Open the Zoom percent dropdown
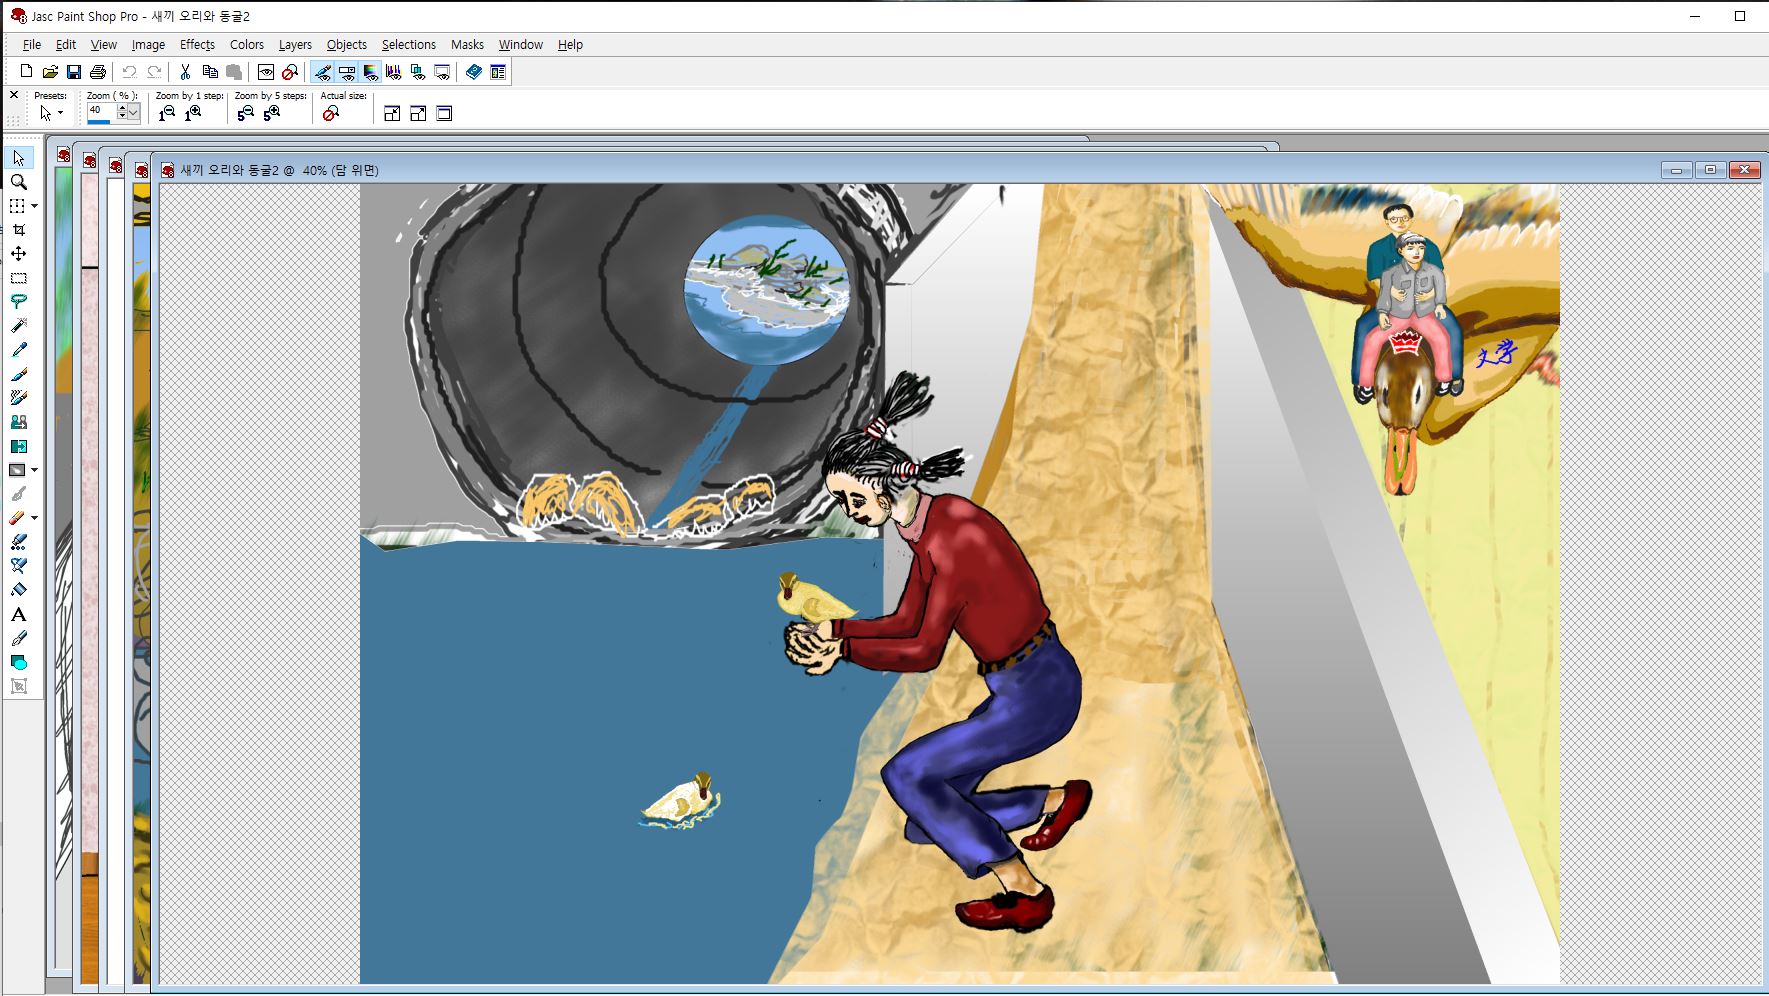 tap(134, 114)
